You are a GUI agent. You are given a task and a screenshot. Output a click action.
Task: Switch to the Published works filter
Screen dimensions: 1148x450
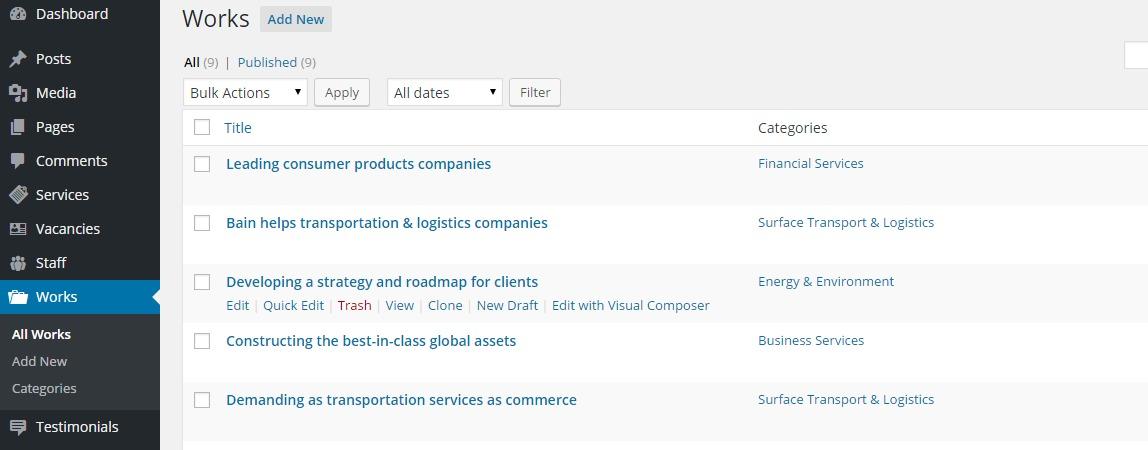[x=267, y=62]
